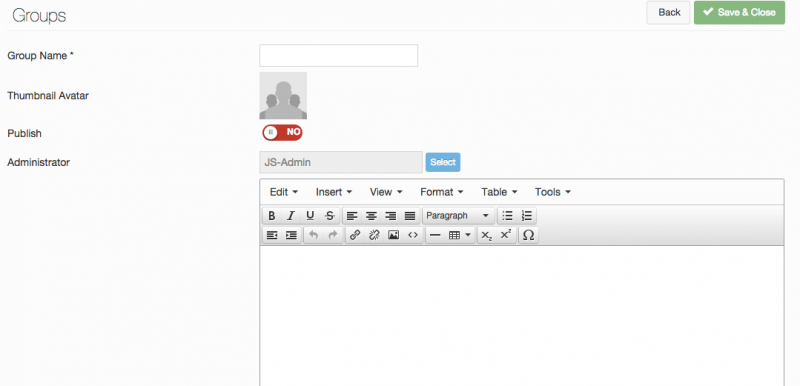Focus the Group Name input field
800x386 pixels.
click(339, 56)
